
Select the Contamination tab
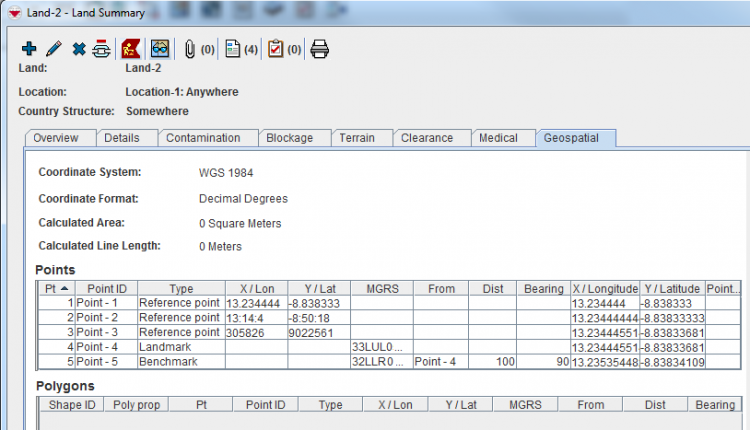coord(203,138)
